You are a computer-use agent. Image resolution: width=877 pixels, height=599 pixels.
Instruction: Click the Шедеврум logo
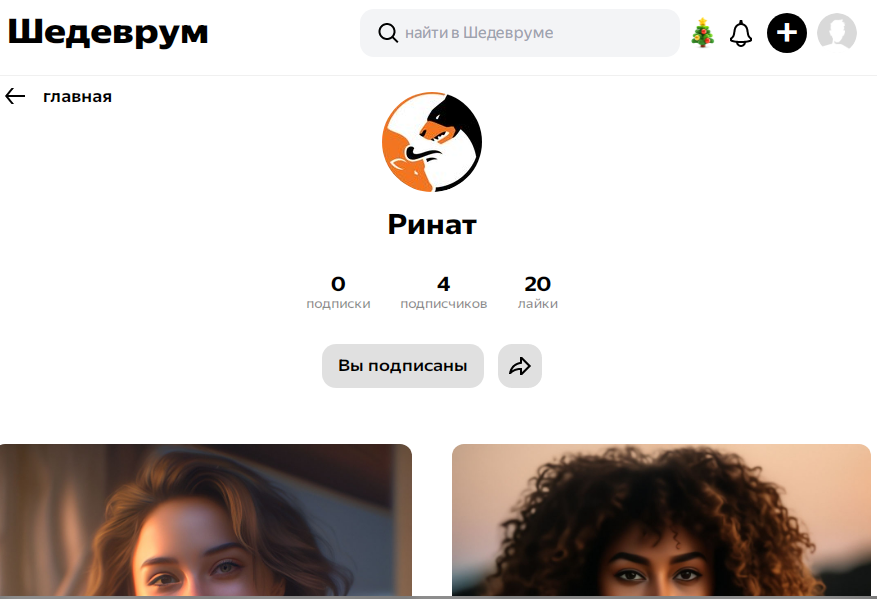(108, 32)
